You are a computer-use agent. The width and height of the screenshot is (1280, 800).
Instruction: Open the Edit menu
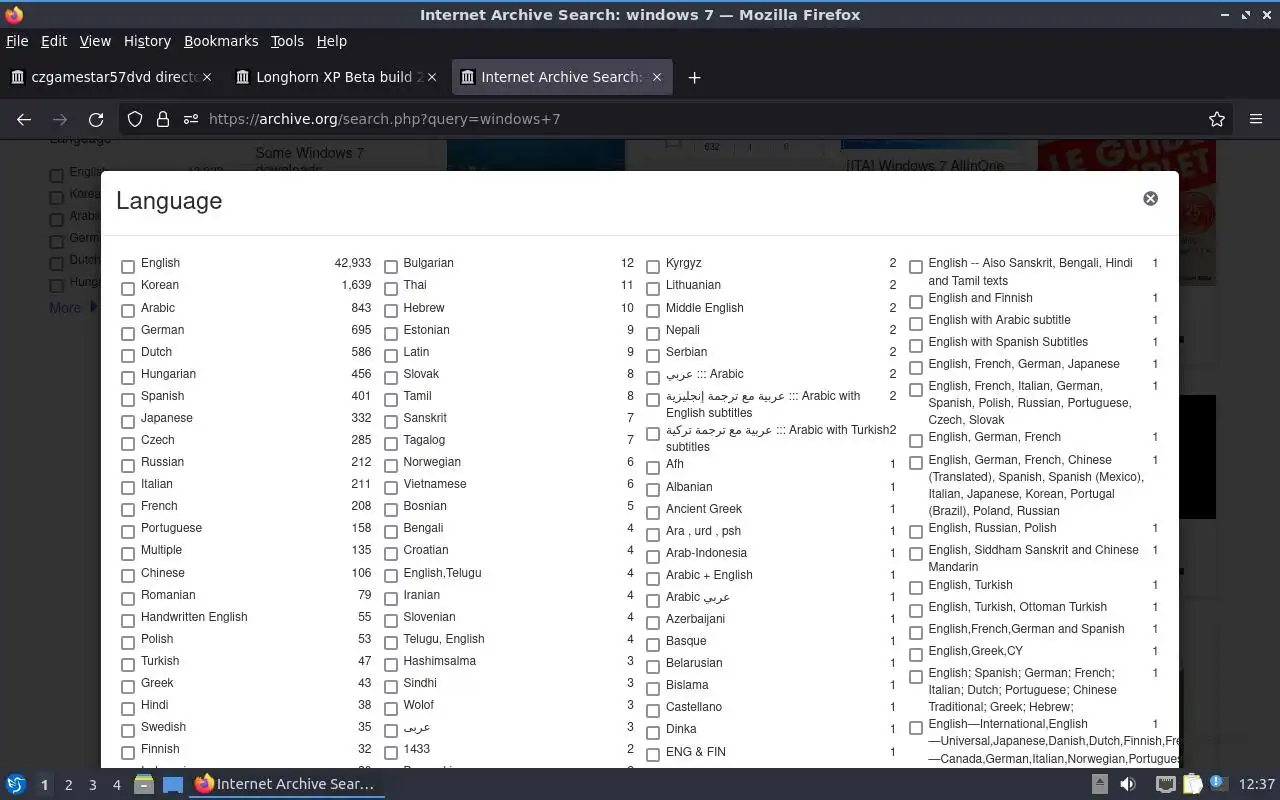(54, 41)
